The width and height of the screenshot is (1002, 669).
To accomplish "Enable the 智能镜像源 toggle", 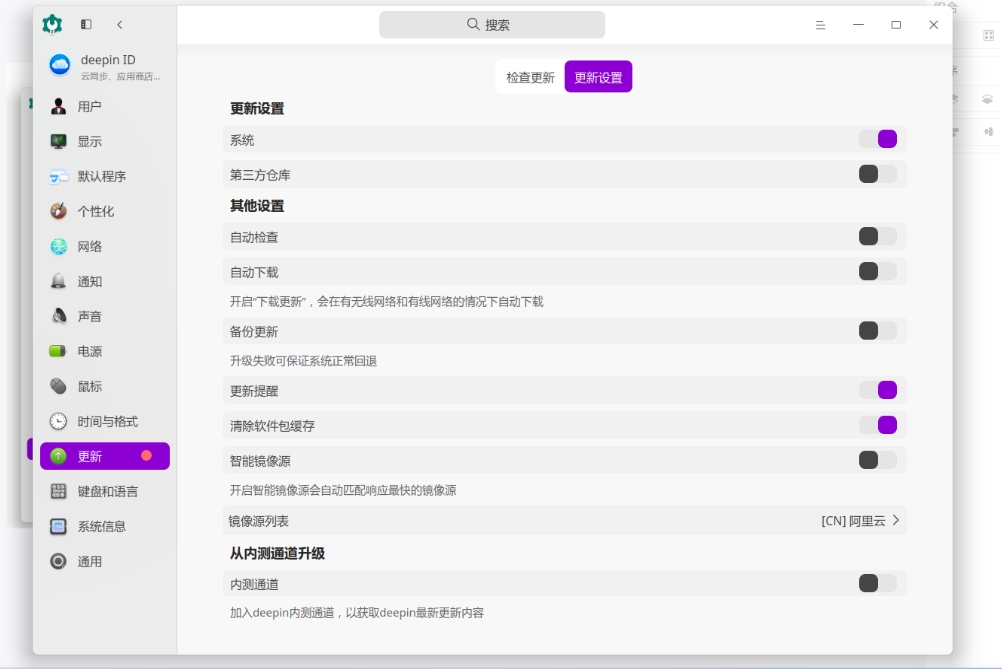I will 878,460.
